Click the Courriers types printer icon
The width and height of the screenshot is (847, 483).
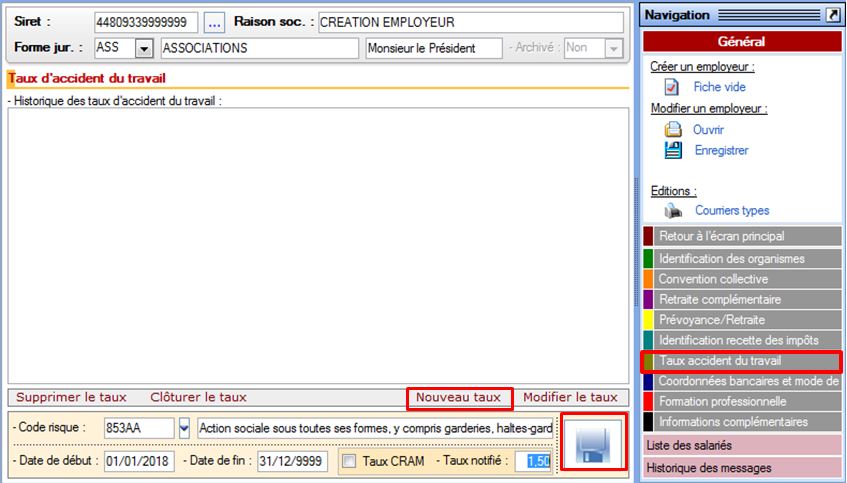(673, 210)
